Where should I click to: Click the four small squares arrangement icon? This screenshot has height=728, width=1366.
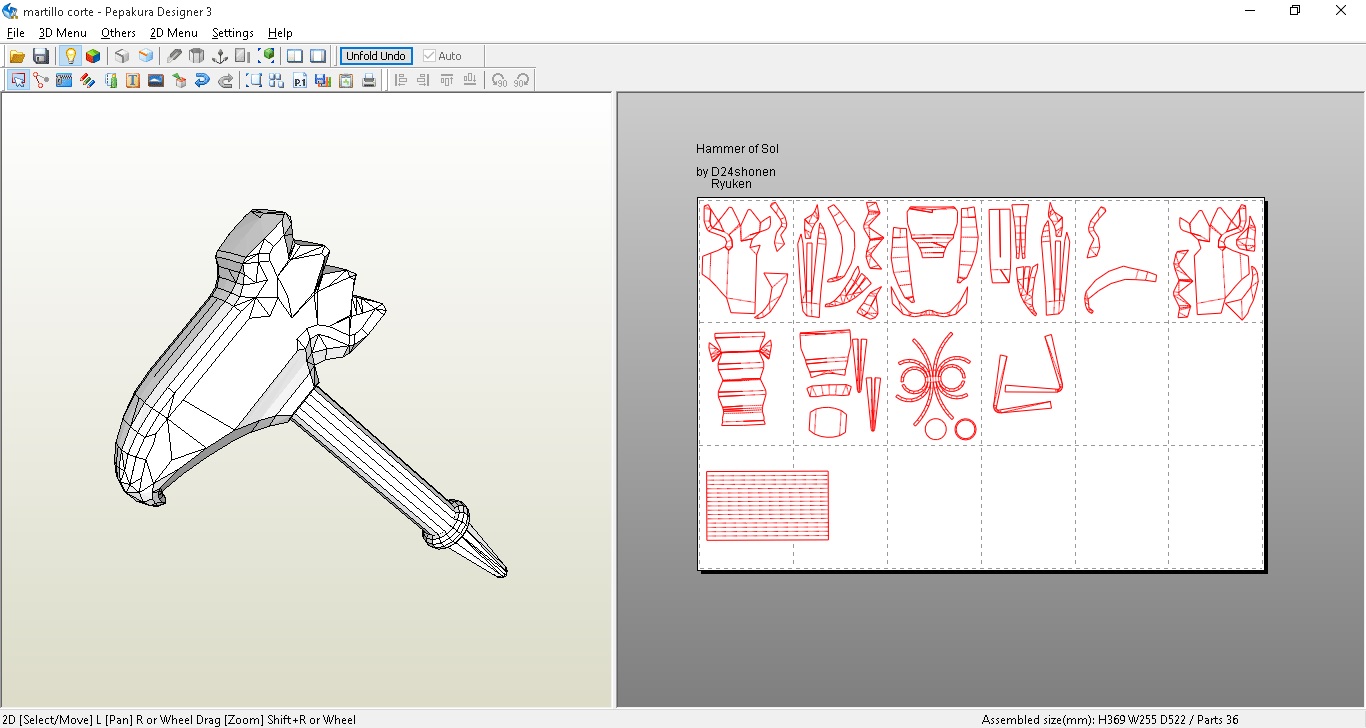277,80
